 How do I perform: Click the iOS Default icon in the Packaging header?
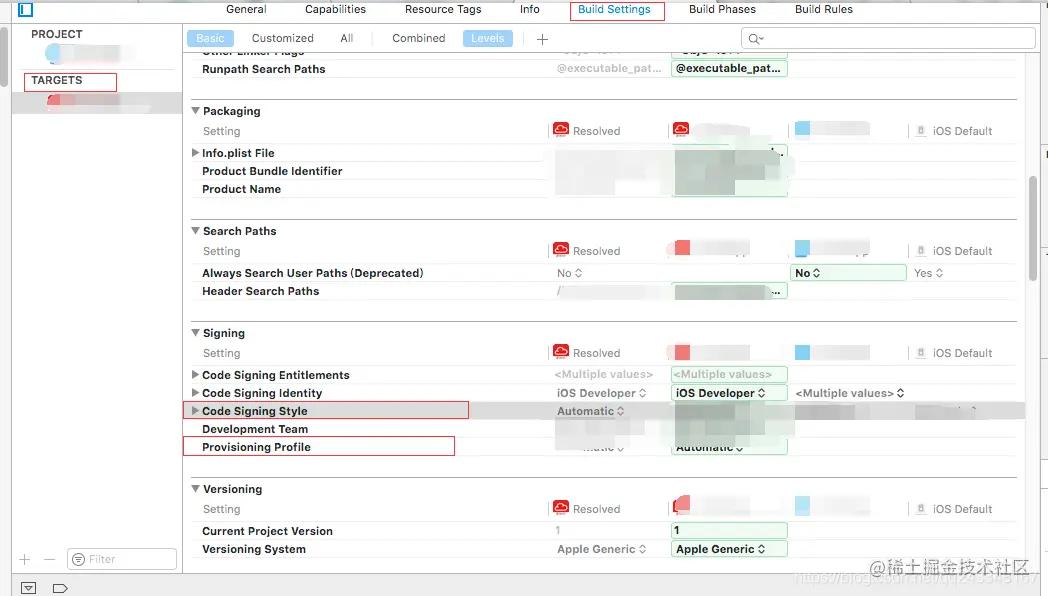(x=920, y=131)
